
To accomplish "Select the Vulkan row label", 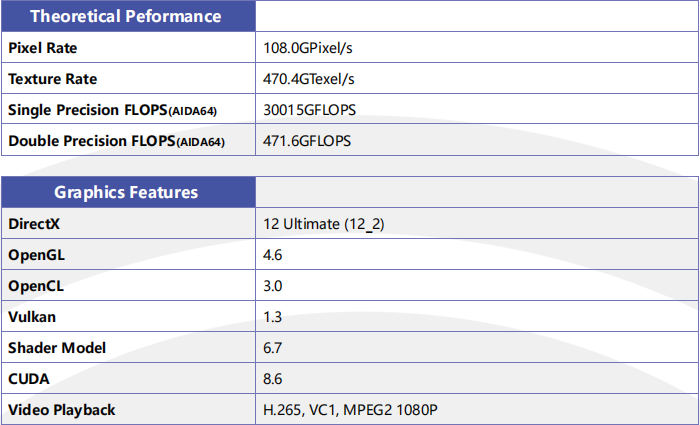I will tap(32, 317).
